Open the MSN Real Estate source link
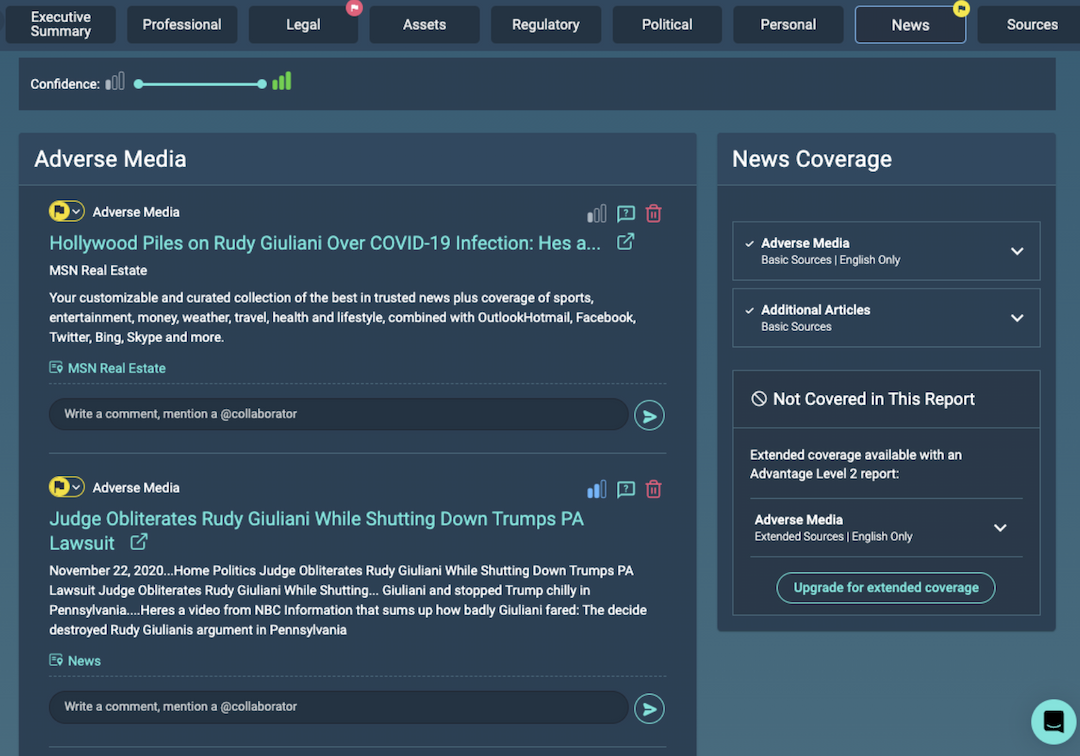The image size is (1080, 756). pos(116,368)
